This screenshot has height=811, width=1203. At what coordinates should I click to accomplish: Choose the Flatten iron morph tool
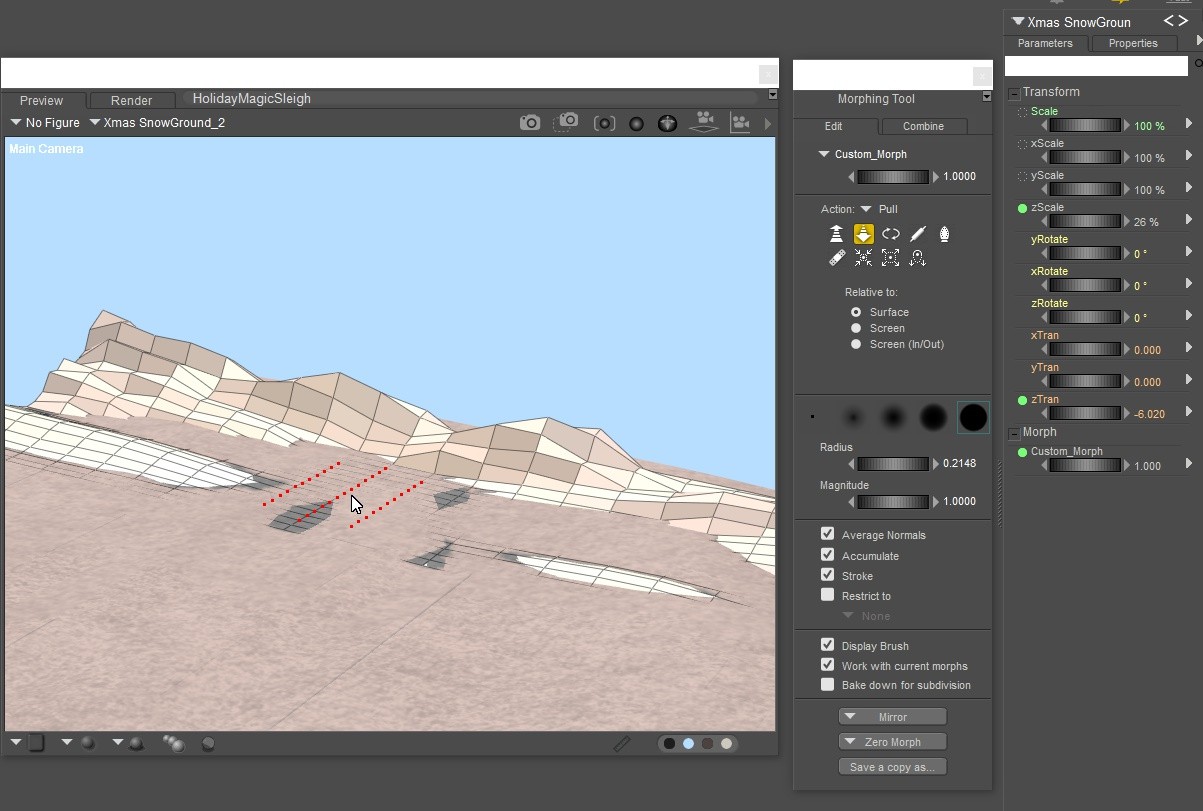point(945,234)
